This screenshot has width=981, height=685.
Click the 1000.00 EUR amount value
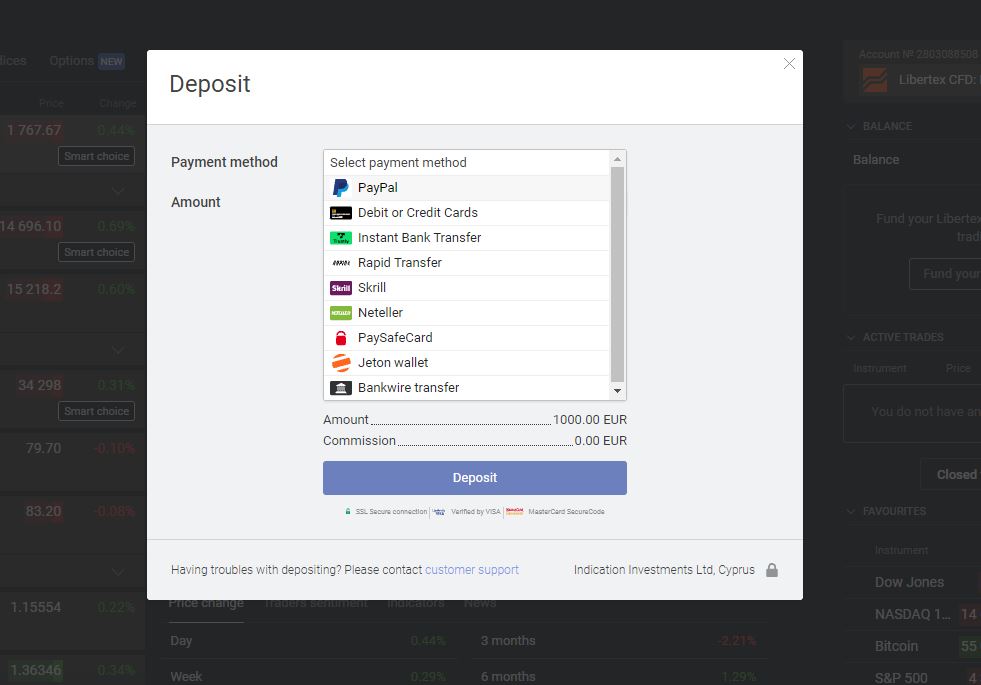[590, 420]
